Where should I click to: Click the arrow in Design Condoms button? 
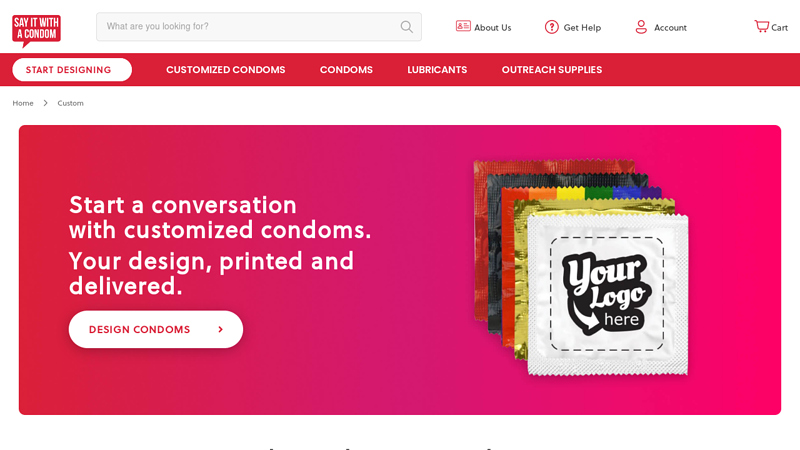220,330
